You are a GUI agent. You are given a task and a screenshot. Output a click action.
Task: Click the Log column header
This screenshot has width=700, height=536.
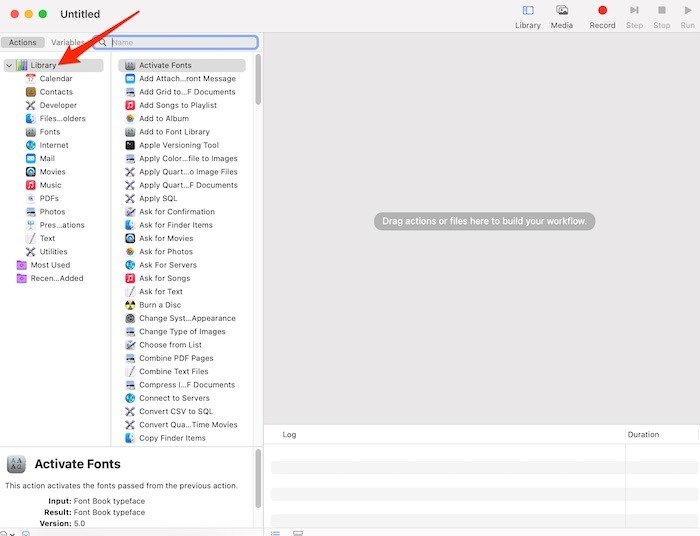pos(289,434)
